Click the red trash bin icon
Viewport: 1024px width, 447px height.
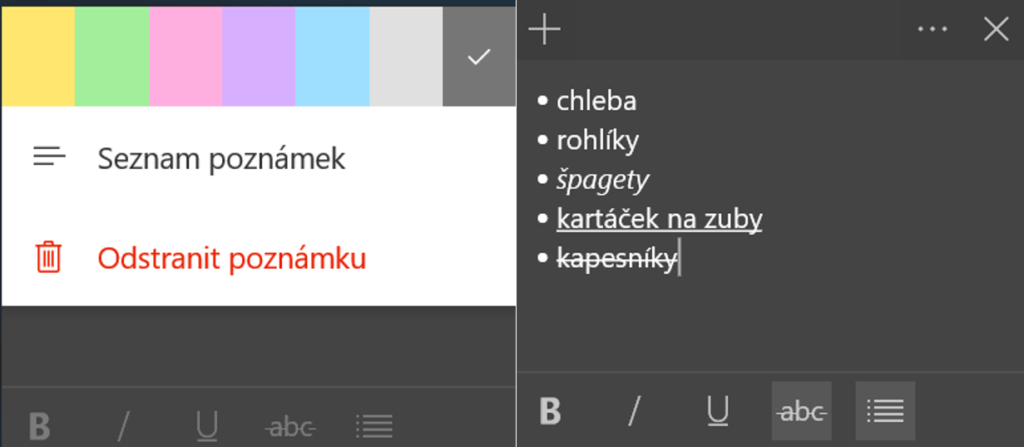pyautogui.click(x=48, y=258)
